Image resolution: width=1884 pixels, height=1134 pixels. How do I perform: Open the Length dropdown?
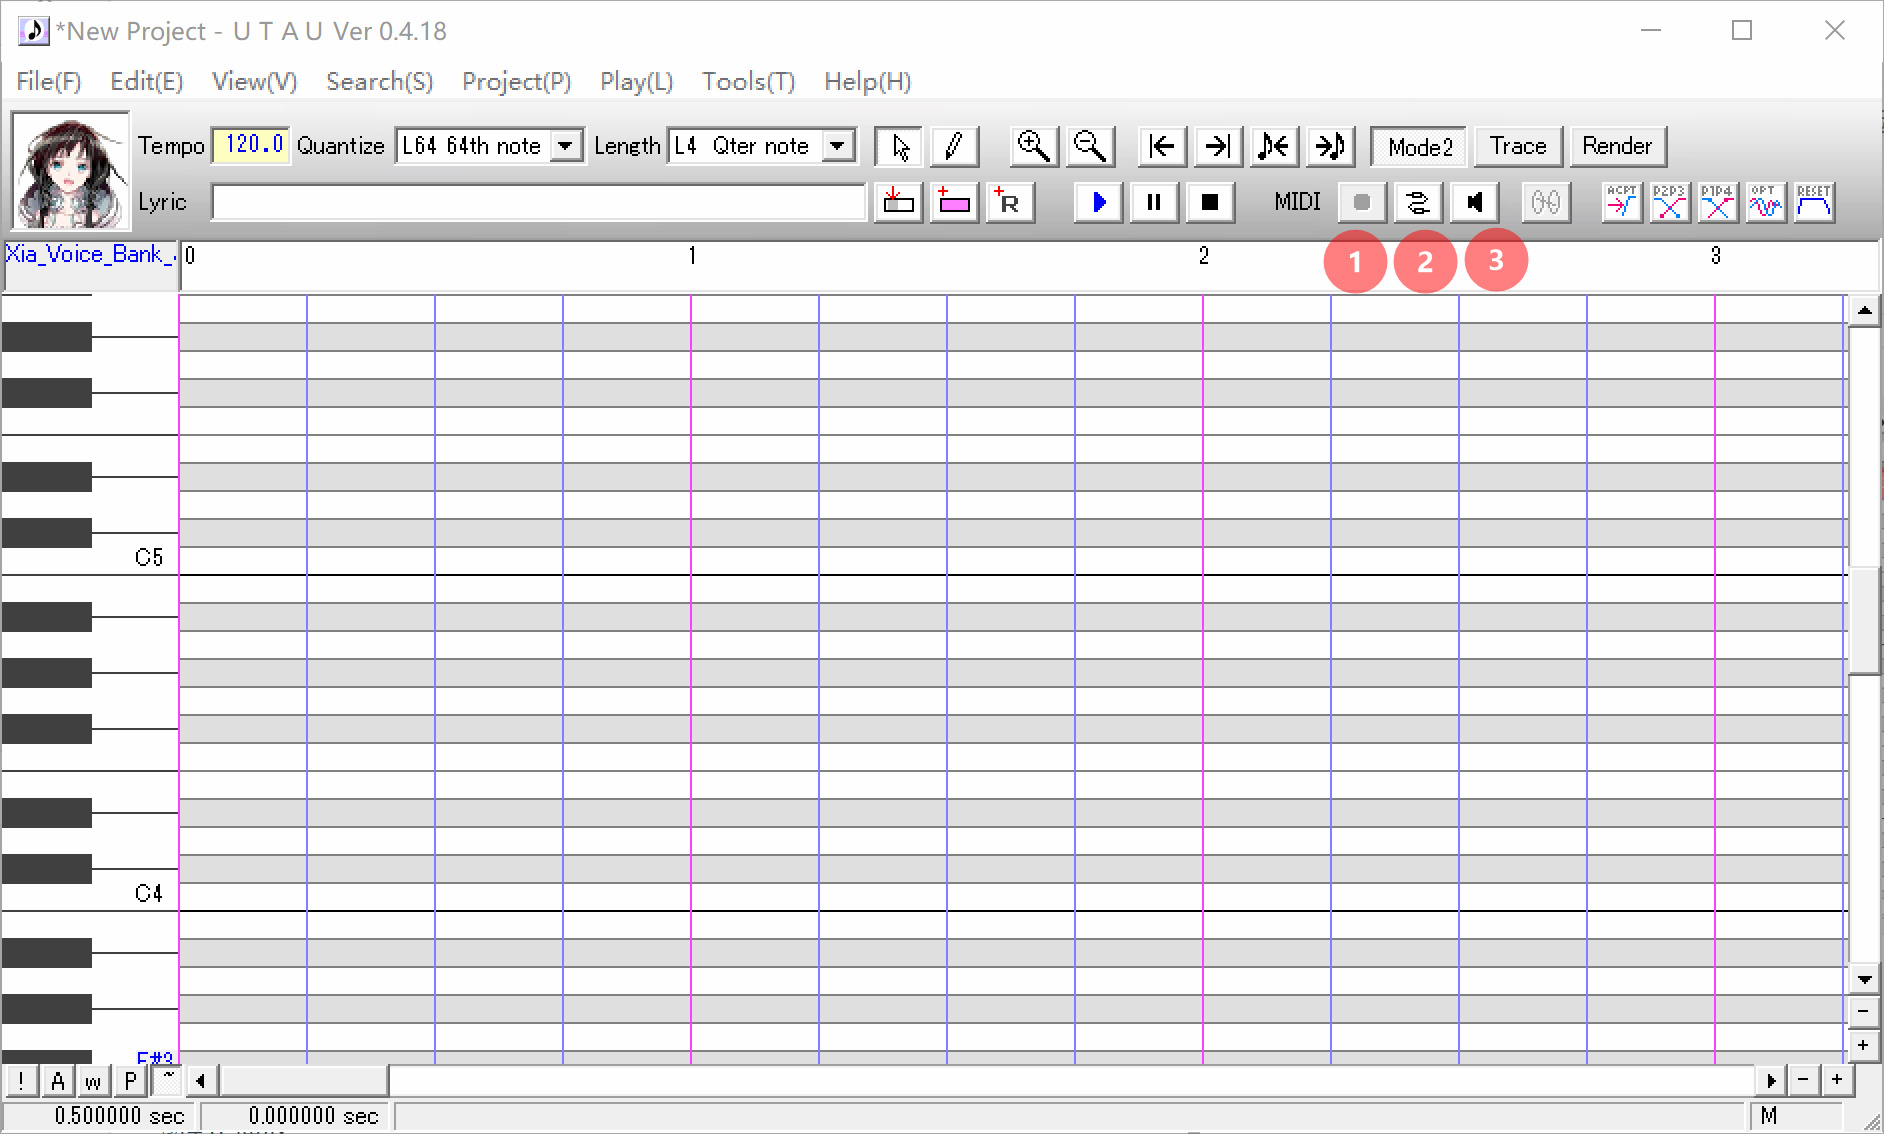(838, 146)
